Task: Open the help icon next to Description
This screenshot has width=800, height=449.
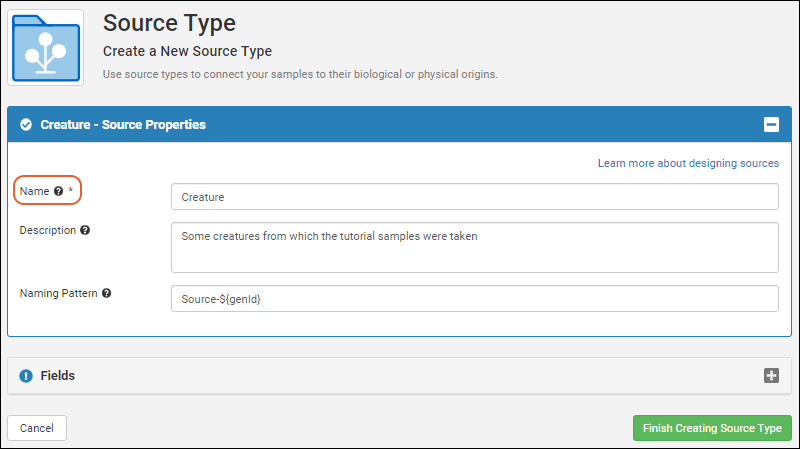Action: 85,230
